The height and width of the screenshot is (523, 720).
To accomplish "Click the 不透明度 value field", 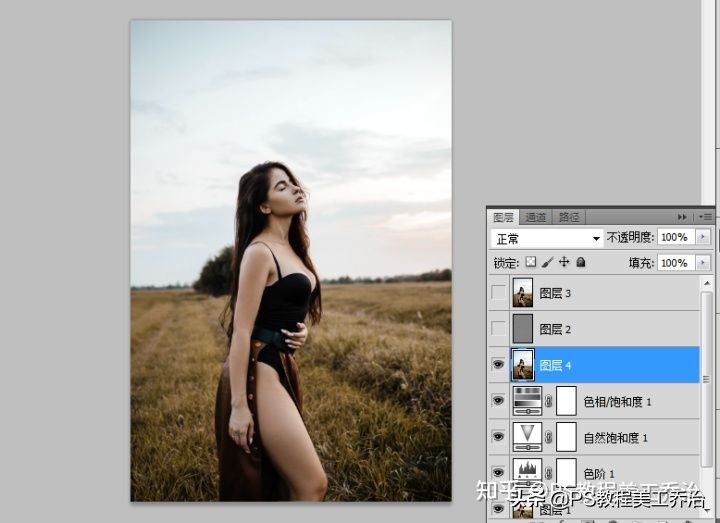I will click(675, 237).
